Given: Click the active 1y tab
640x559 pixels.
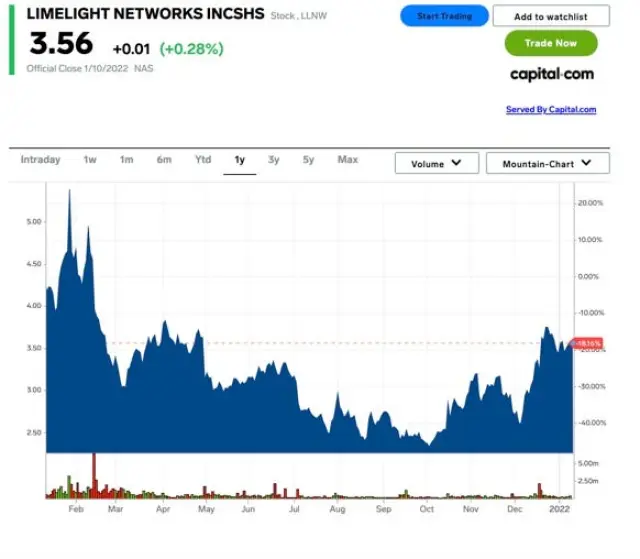Looking at the screenshot, I should click(239, 160).
